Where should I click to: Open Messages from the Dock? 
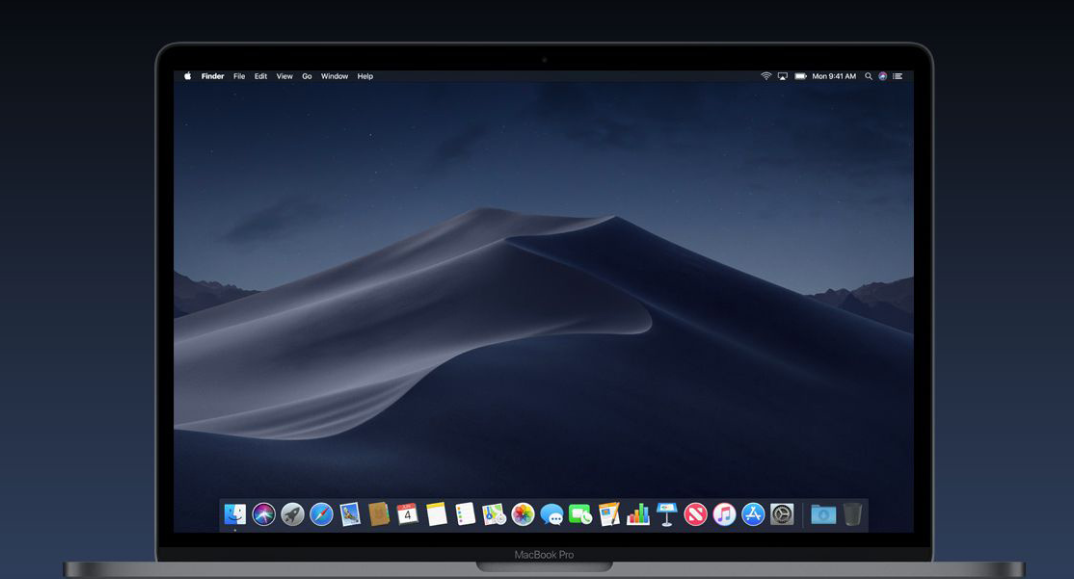(551, 514)
